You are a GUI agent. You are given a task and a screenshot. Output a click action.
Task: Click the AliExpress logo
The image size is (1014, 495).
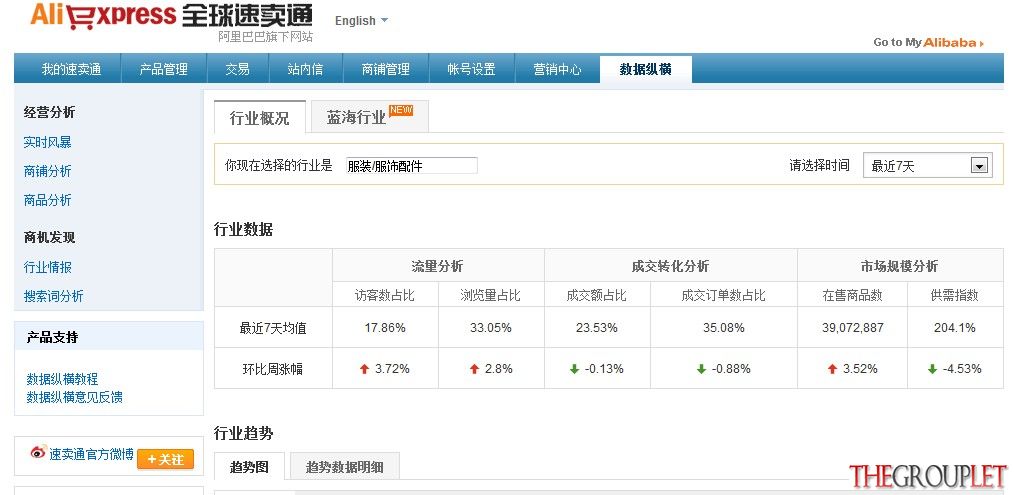click(x=171, y=21)
